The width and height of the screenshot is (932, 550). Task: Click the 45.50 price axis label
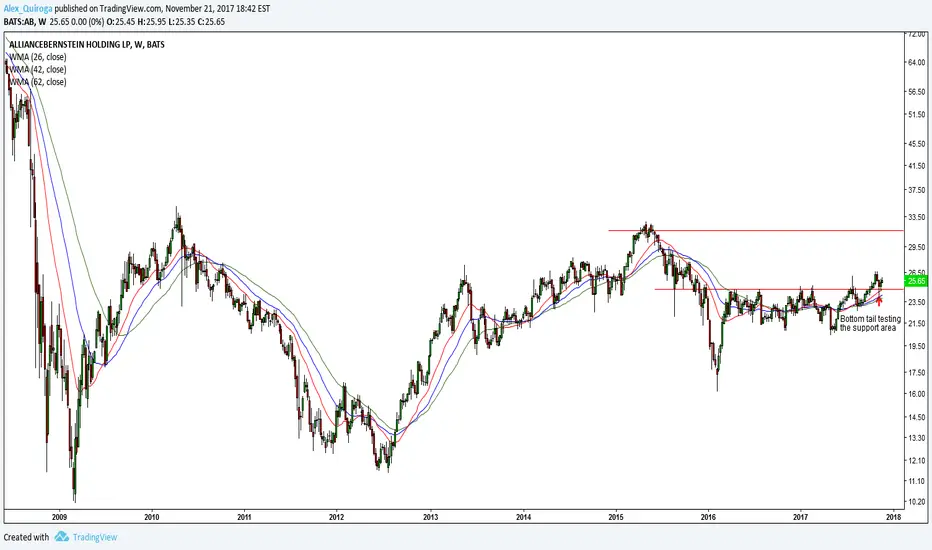(917, 143)
